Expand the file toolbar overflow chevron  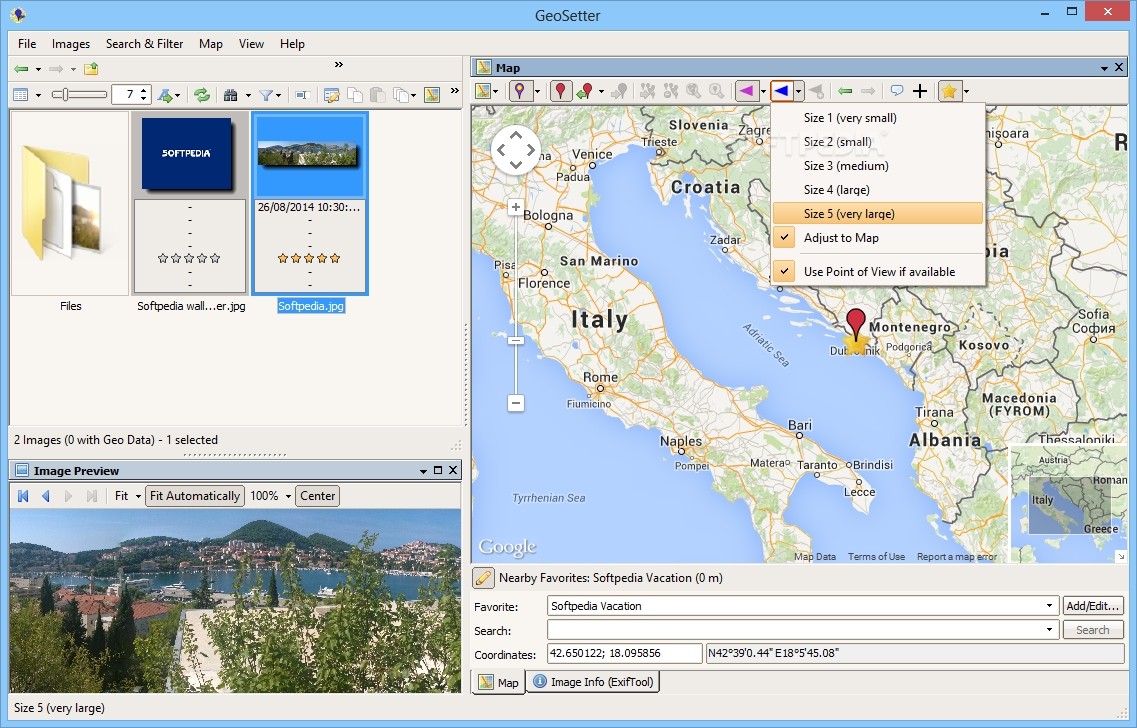tap(455, 91)
